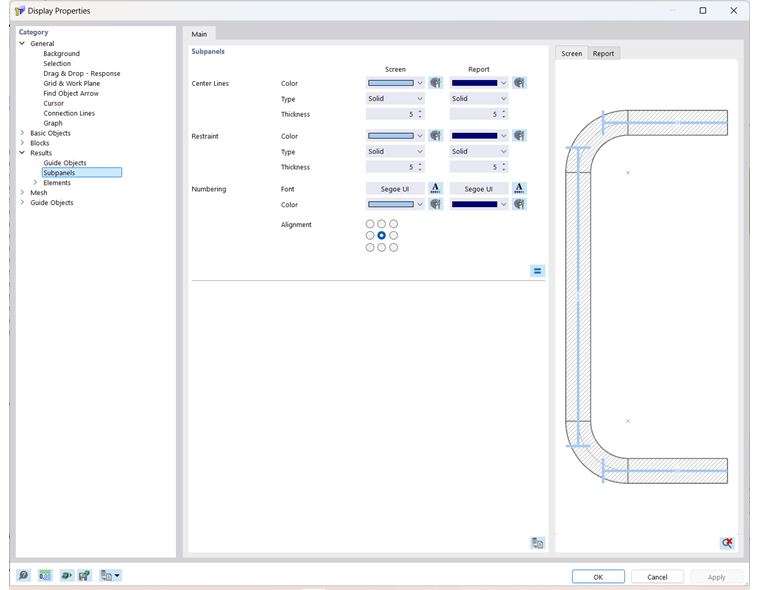
Task: Collapse the General tree category
Action: click(22, 43)
